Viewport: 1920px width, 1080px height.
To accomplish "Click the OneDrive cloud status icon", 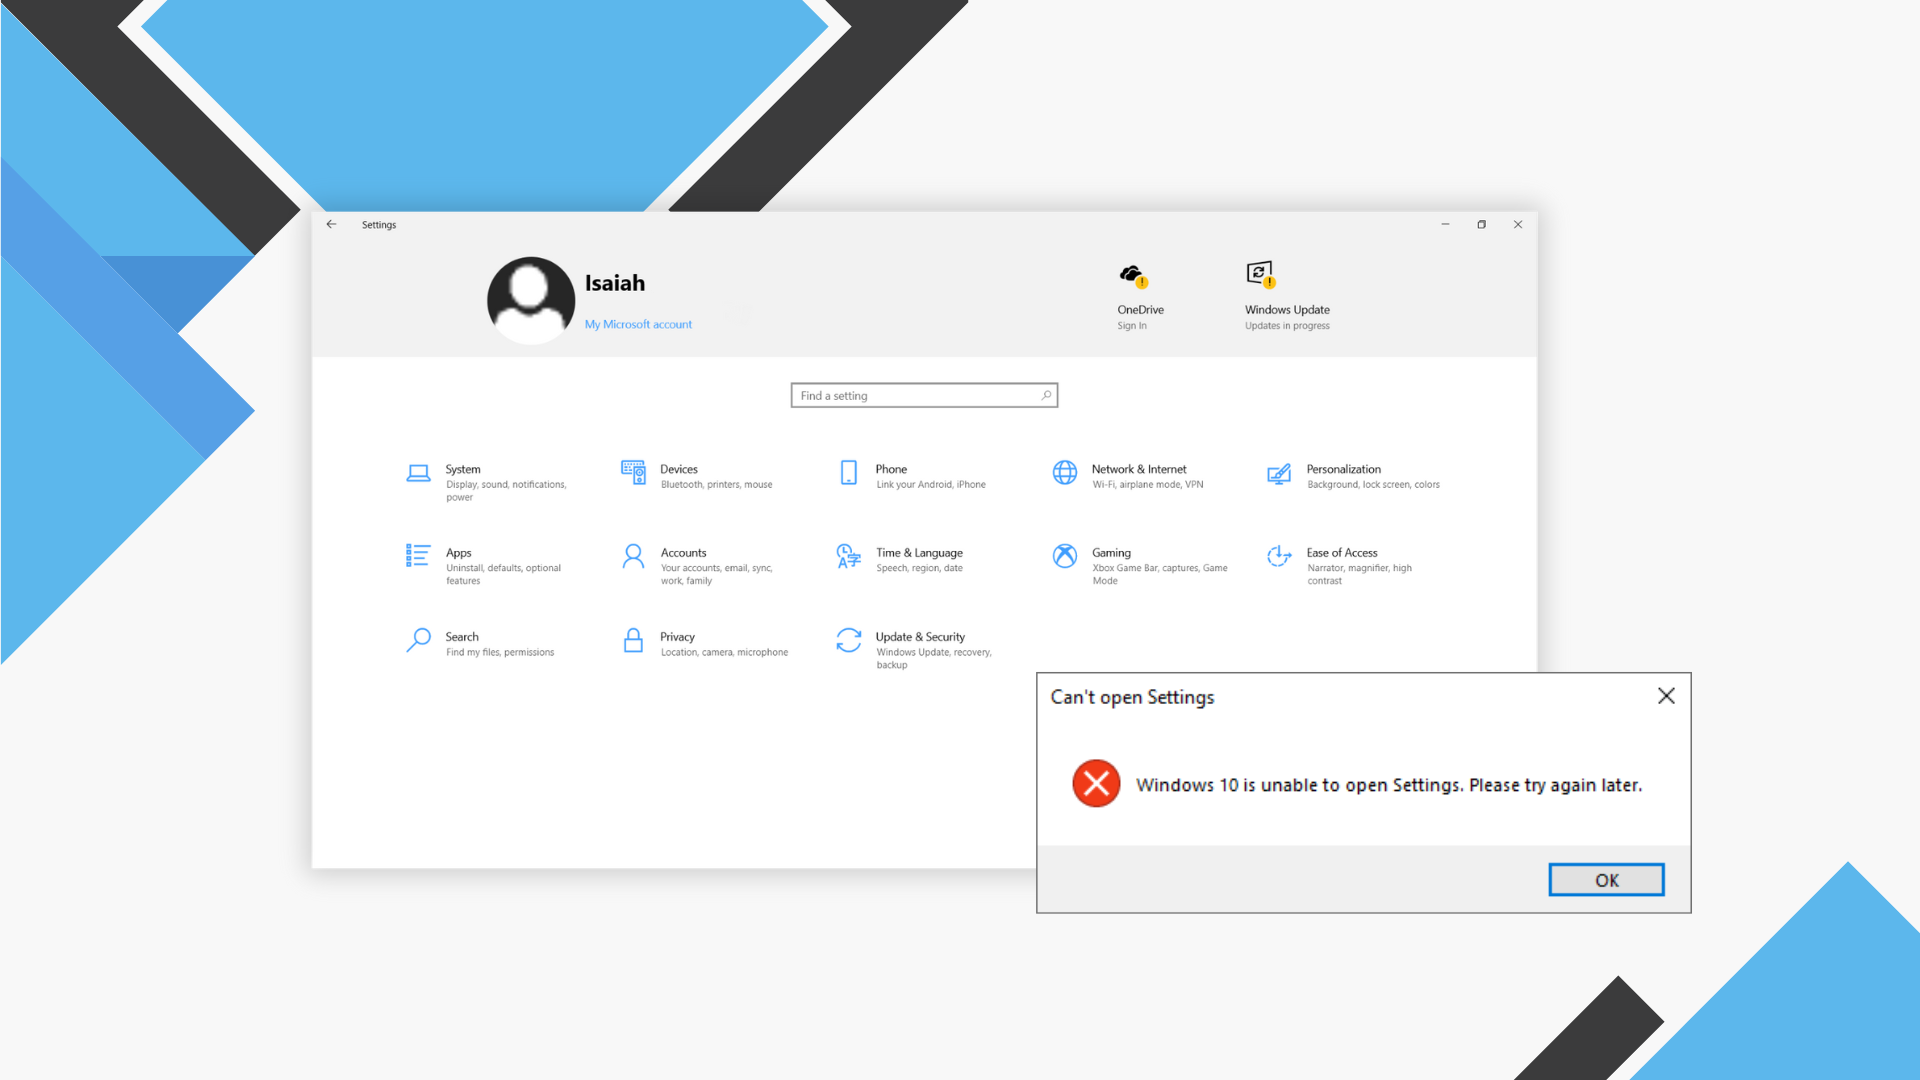I will point(1132,275).
